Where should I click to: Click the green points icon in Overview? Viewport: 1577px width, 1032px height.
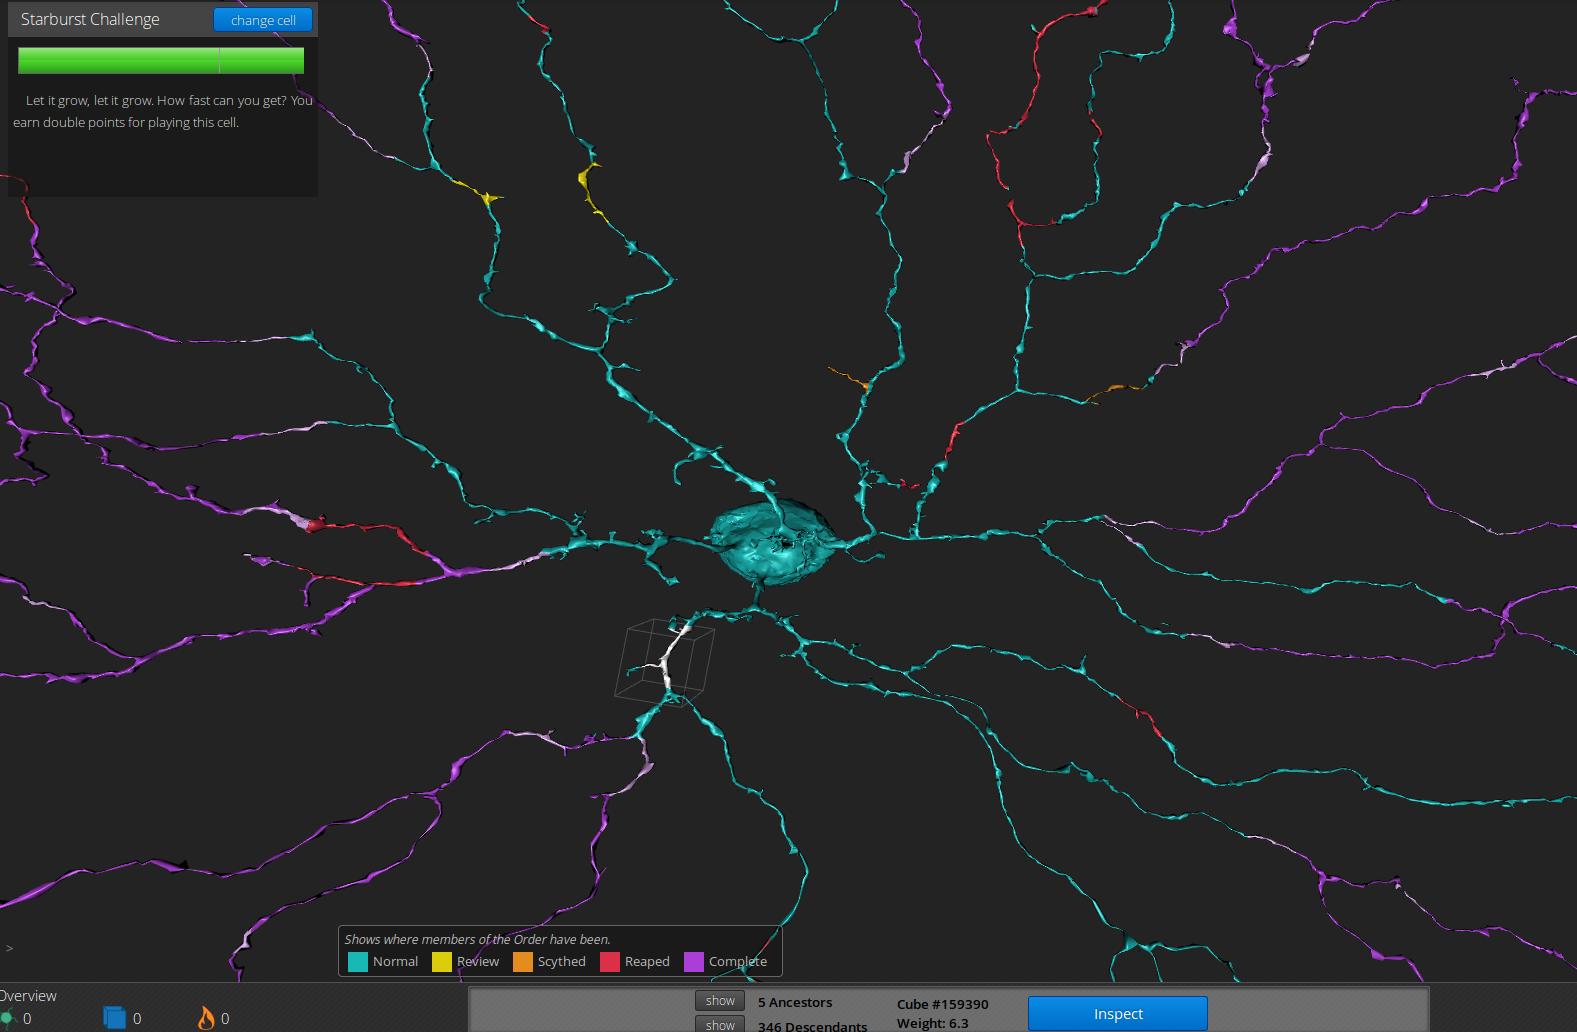click(6, 1018)
